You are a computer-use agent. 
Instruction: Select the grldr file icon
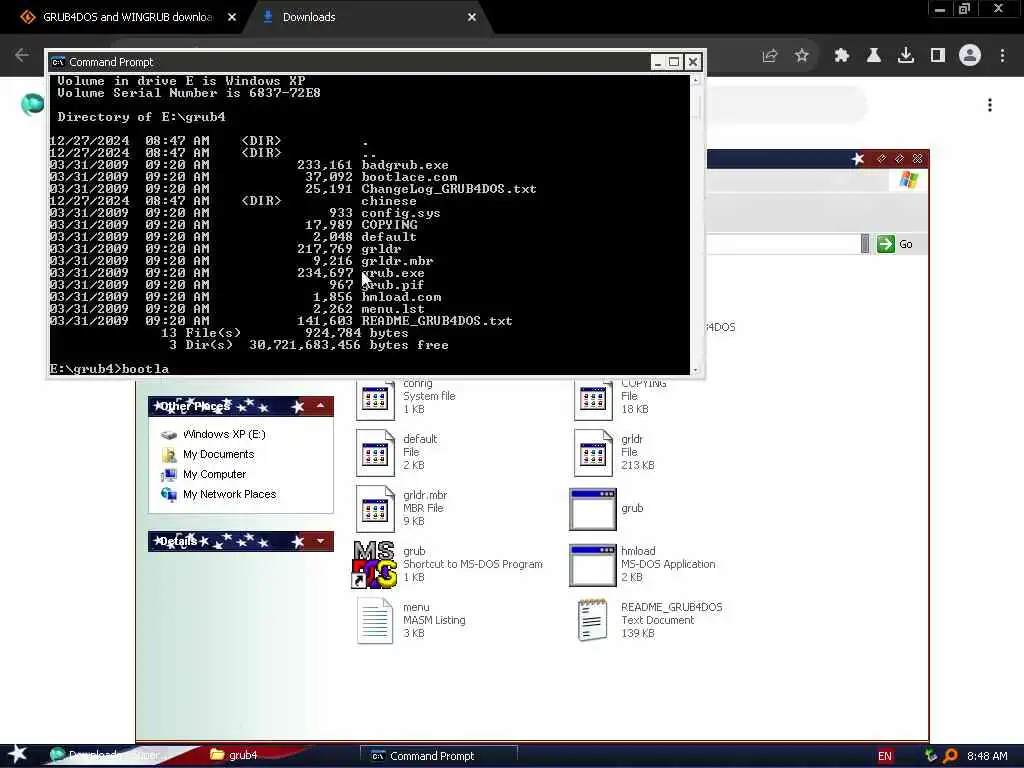tap(593, 453)
